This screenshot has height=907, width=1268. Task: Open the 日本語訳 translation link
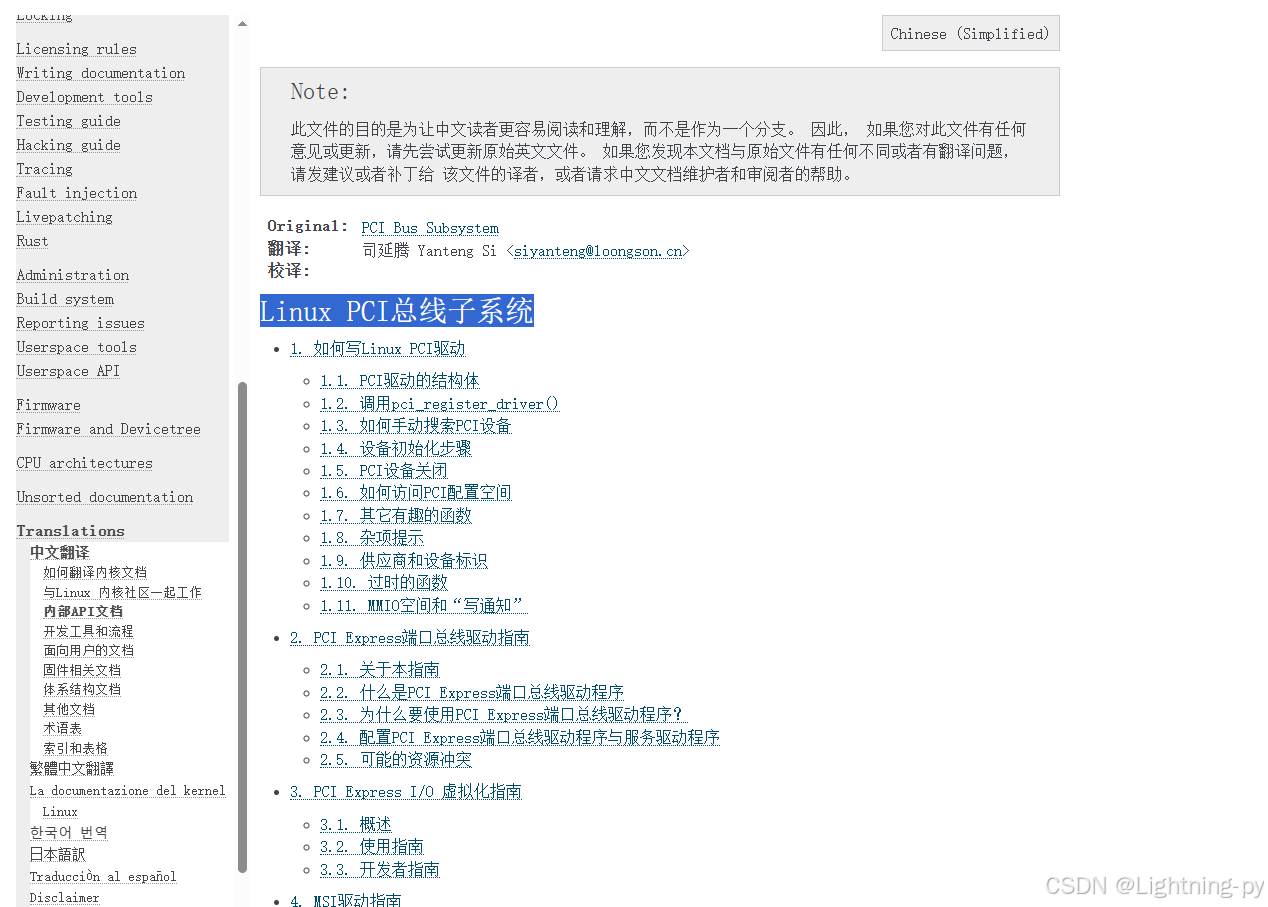(x=57, y=854)
